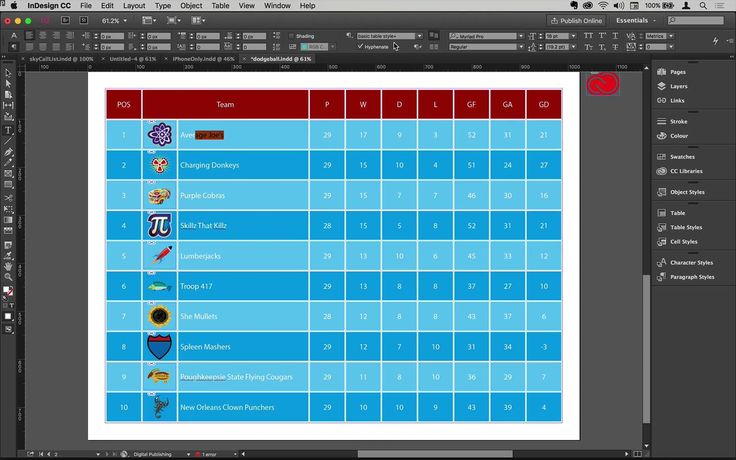
Task: Select the Hand tool
Action: click(x=8, y=267)
